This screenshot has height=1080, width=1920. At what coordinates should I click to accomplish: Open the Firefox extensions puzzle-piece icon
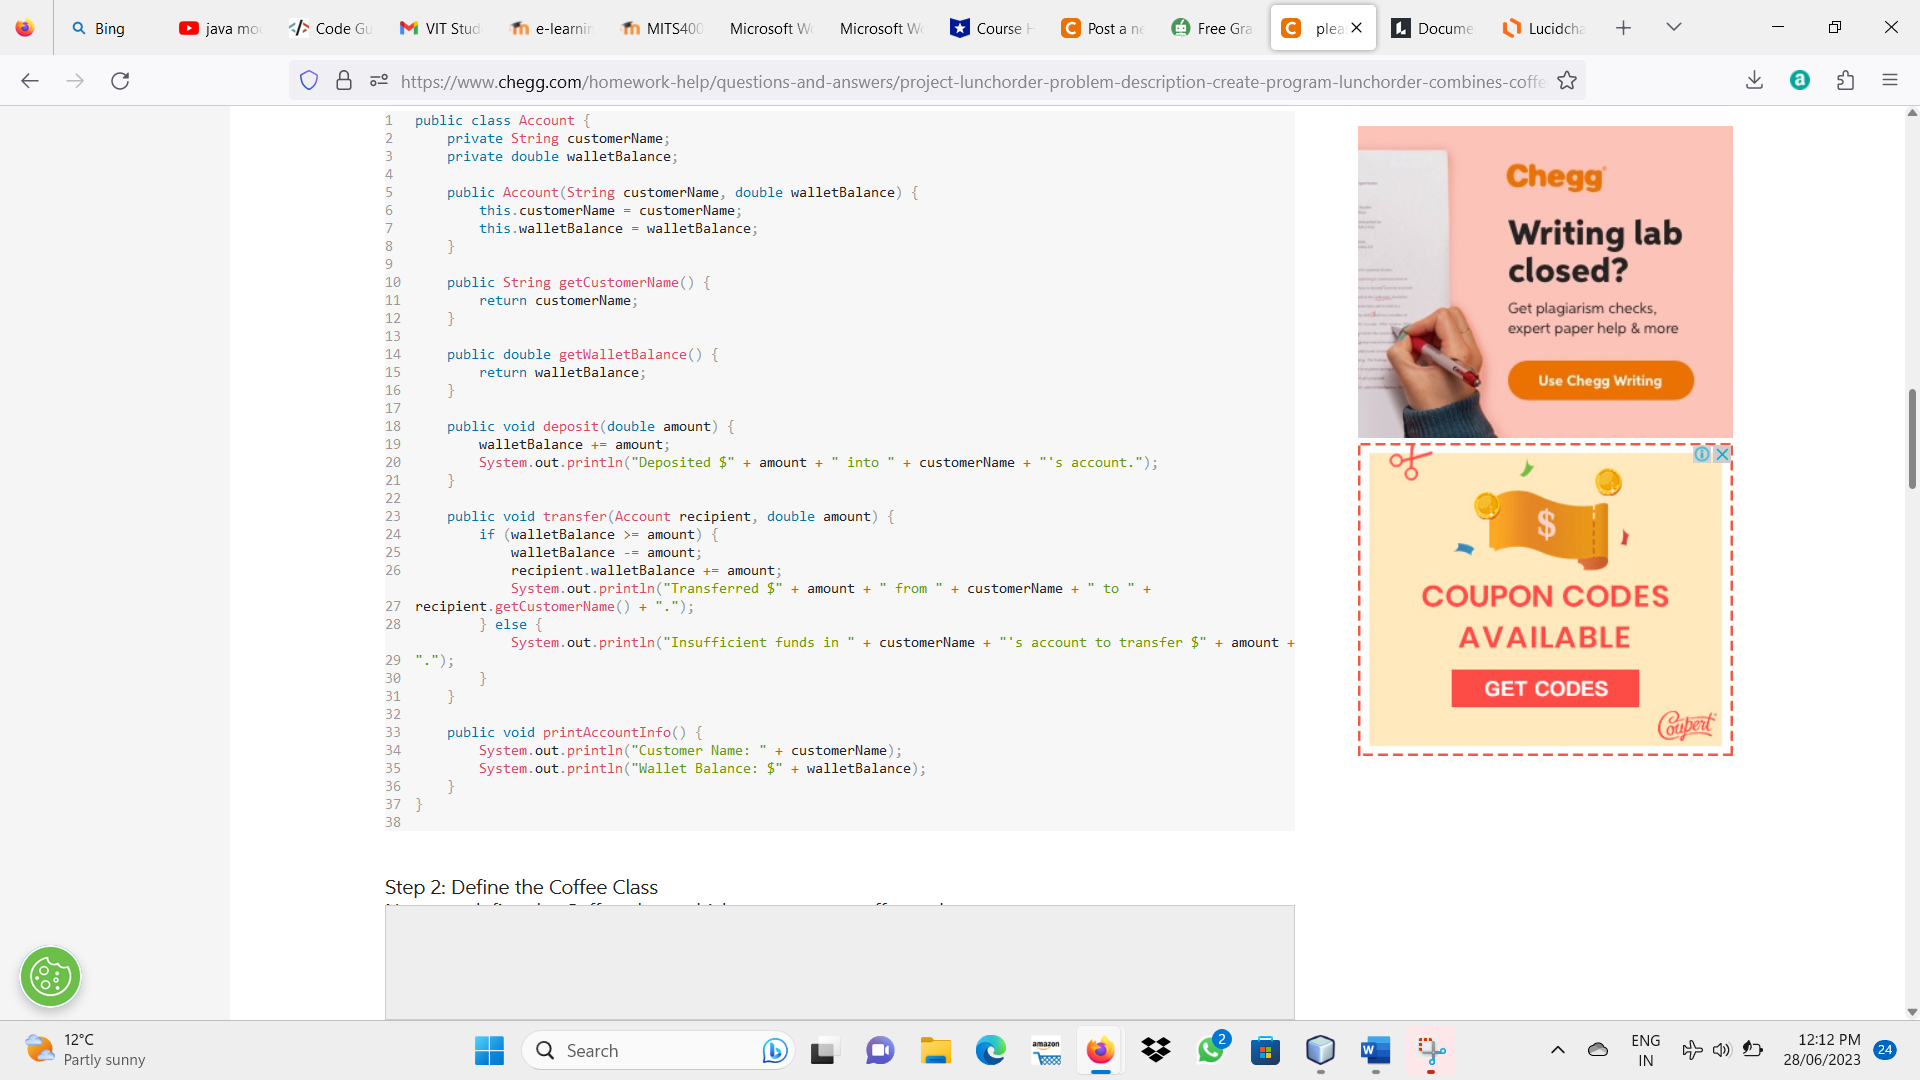(1845, 80)
